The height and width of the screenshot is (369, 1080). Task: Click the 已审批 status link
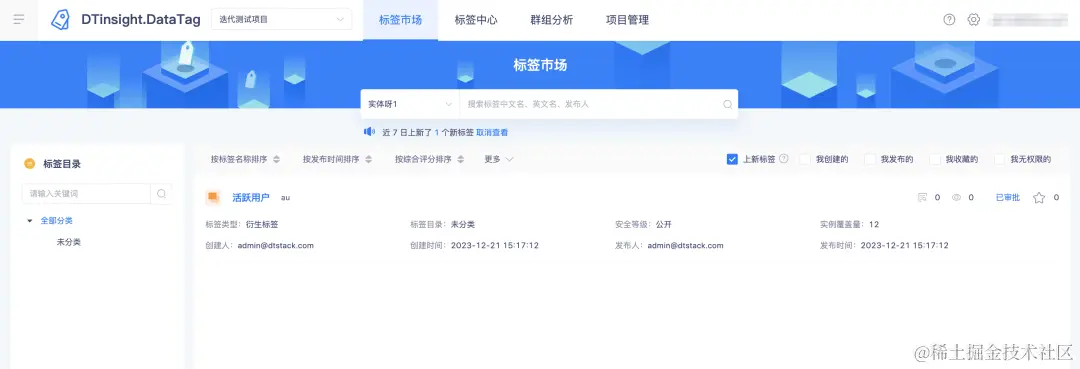[x=1008, y=198]
